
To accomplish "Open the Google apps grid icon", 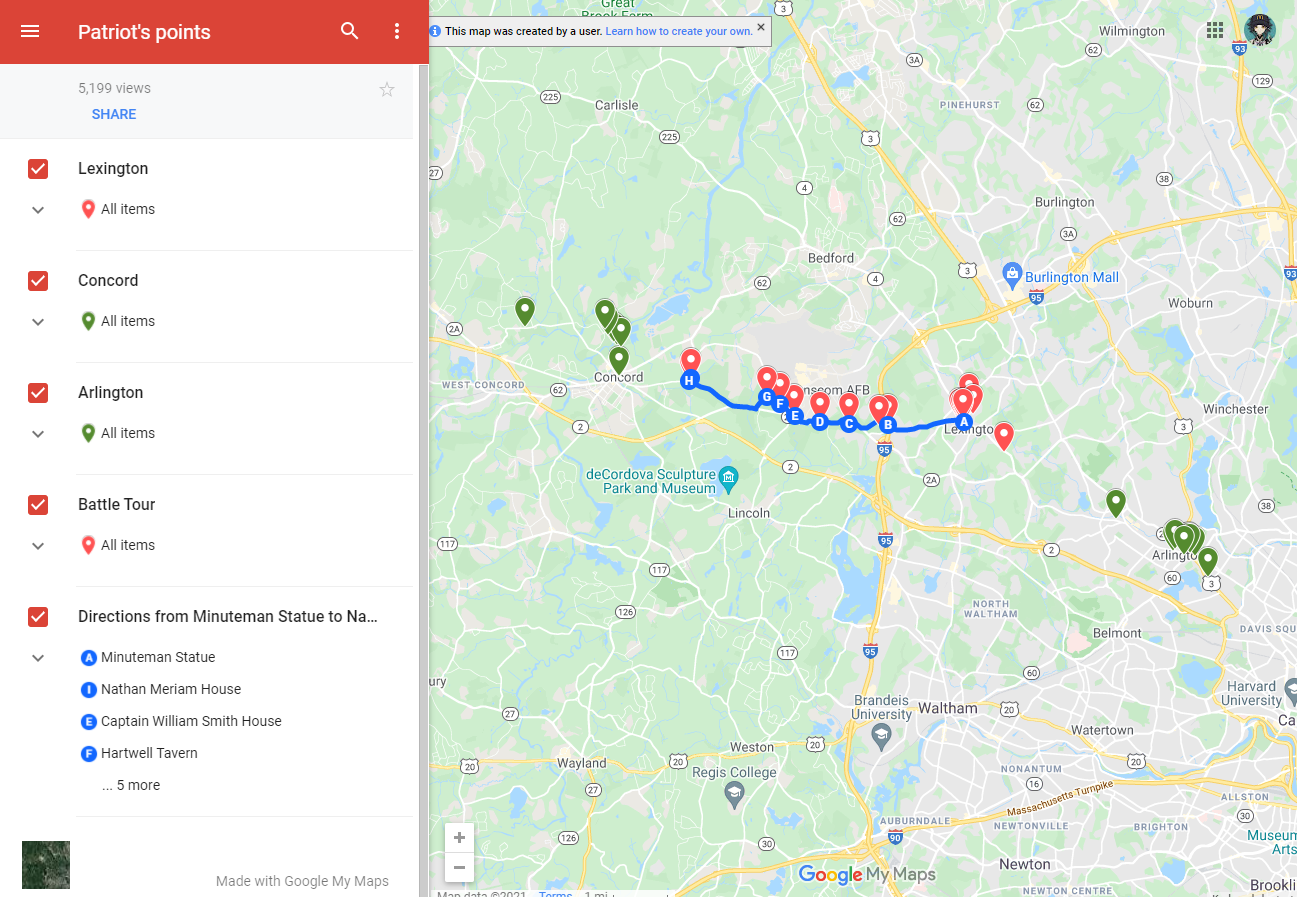I will point(1215,30).
